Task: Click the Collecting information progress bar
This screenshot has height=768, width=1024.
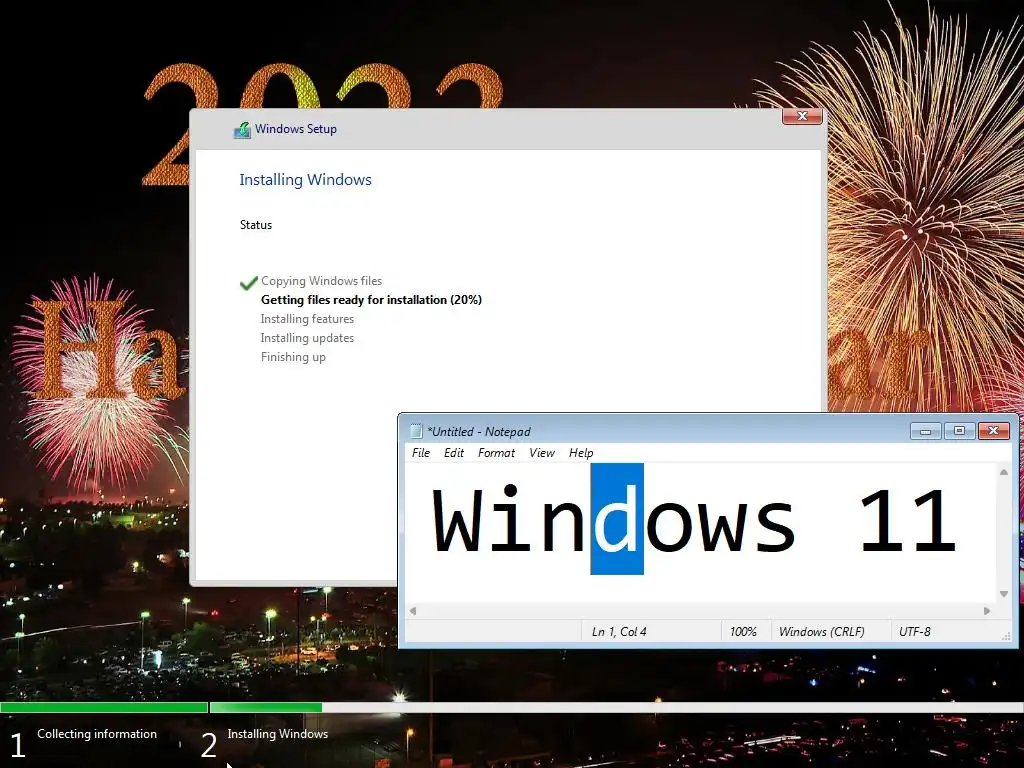Action: tap(104, 707)
